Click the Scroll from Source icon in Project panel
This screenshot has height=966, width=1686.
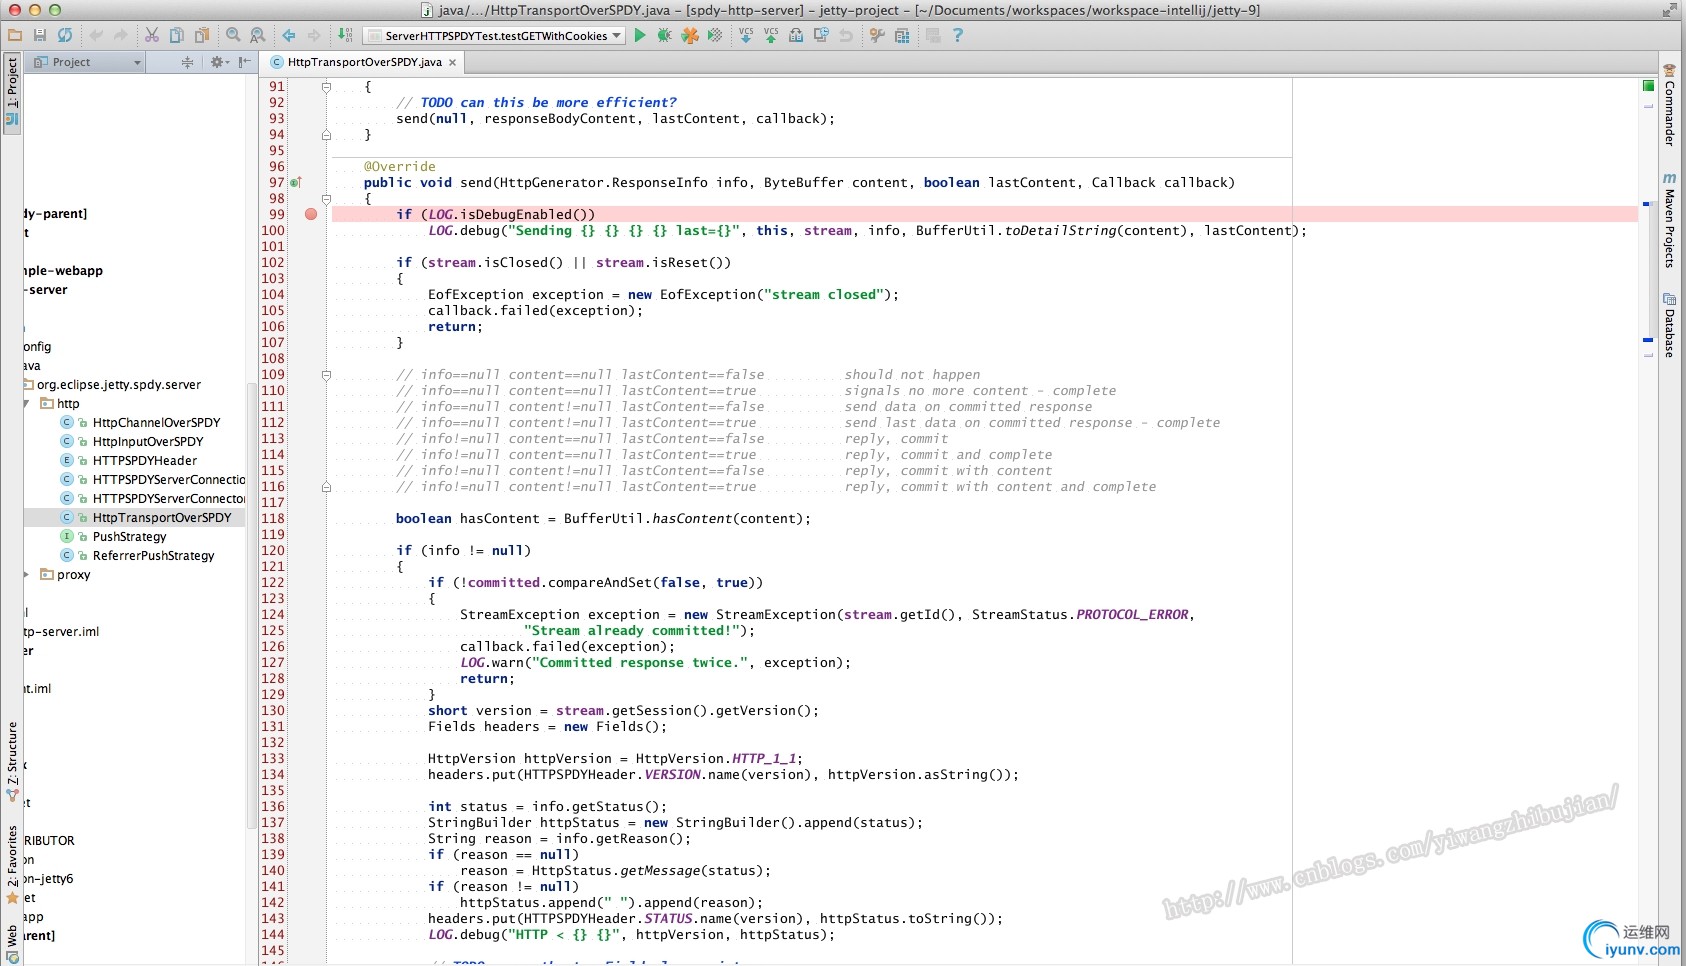[x=187, y=62]
